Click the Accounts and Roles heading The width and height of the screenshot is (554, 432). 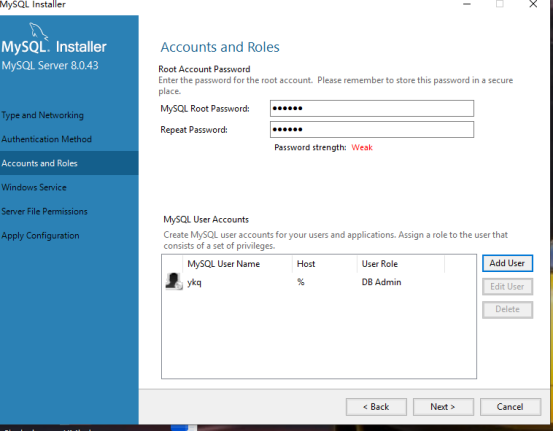coord(220,47)
